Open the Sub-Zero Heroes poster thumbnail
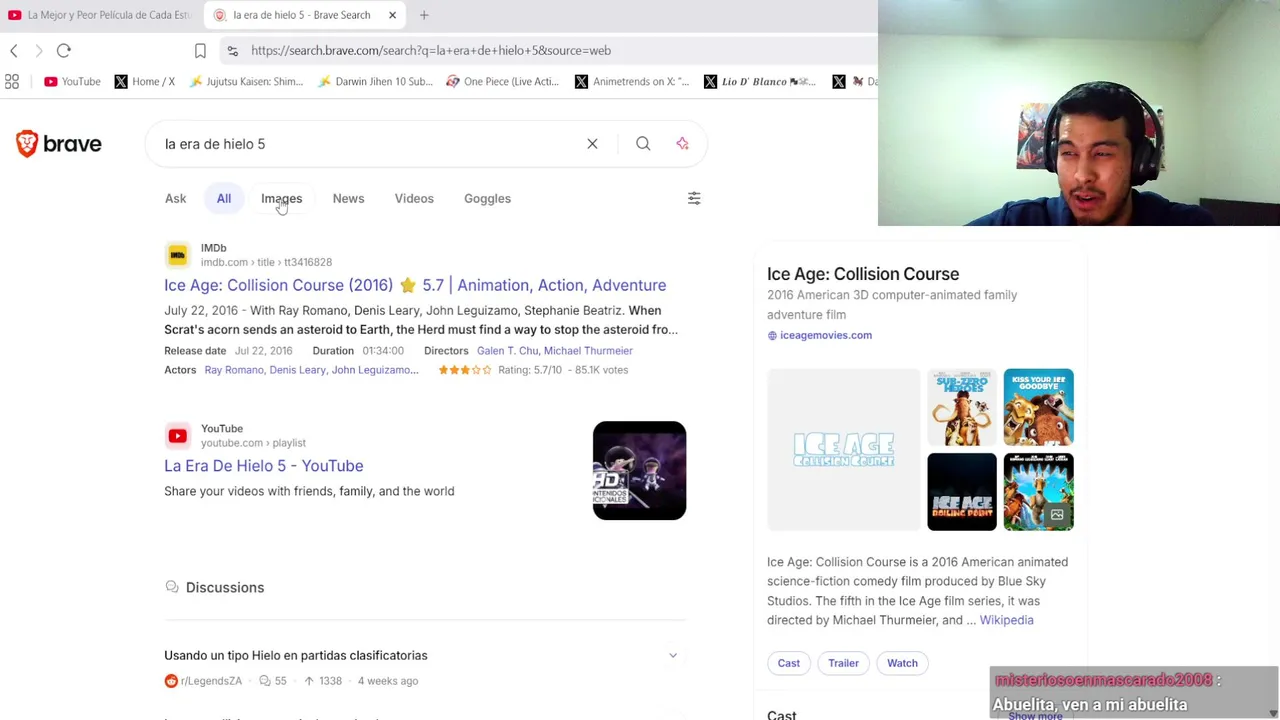 (962, 407)
